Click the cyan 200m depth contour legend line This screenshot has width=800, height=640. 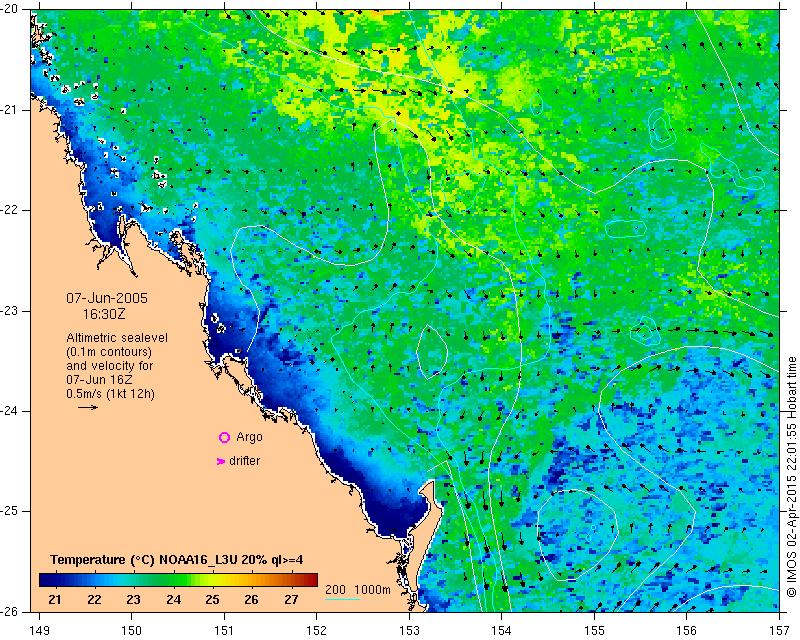(x=342, y=599)
